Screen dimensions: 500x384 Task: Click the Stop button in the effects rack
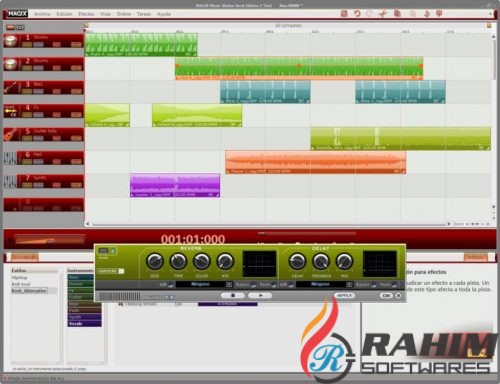click(x=233, y=296)
